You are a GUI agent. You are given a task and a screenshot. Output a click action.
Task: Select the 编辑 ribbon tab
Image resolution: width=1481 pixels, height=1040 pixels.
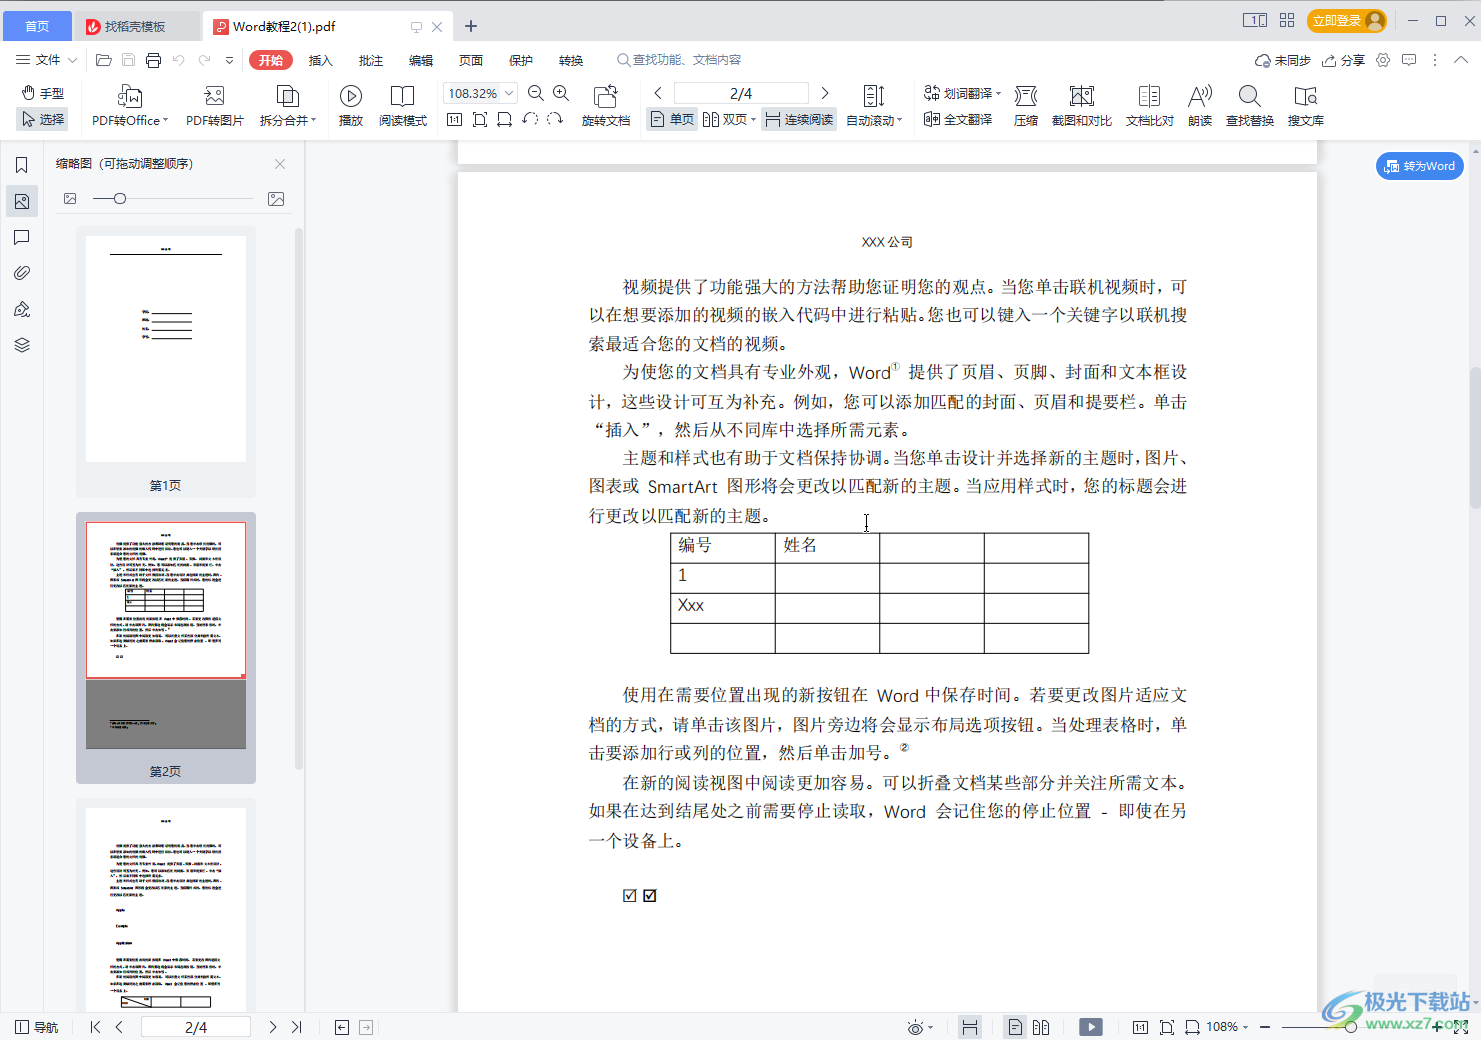[x=421, y=60]
